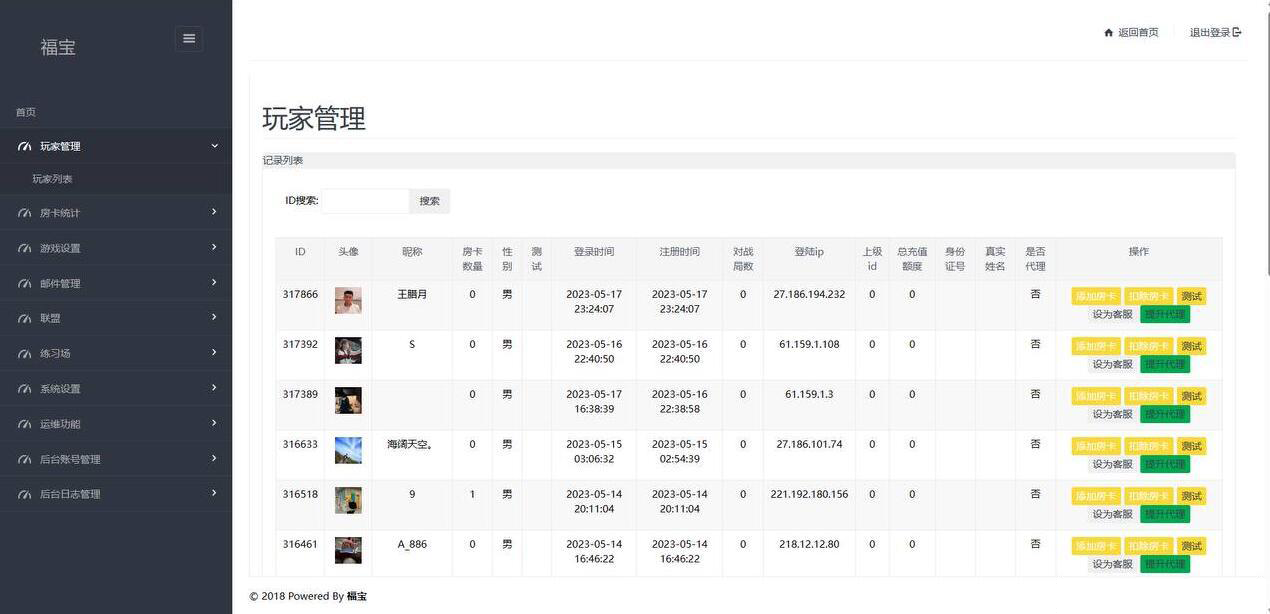
Task: Click the dashboard icon beside 联盟
Action: [x=25, y=319]
